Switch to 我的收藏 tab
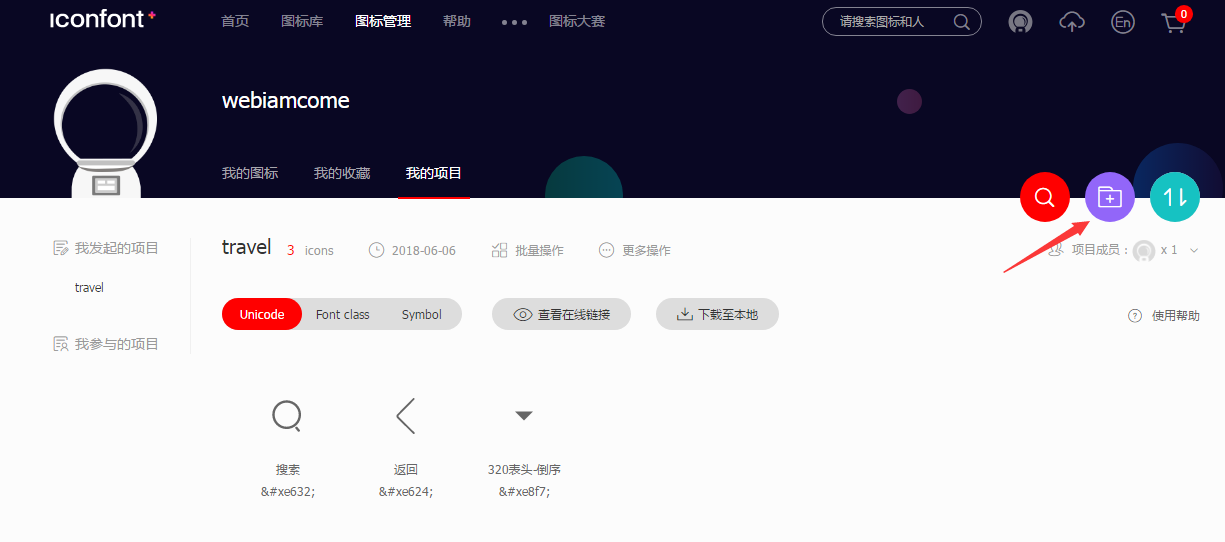 342,173
